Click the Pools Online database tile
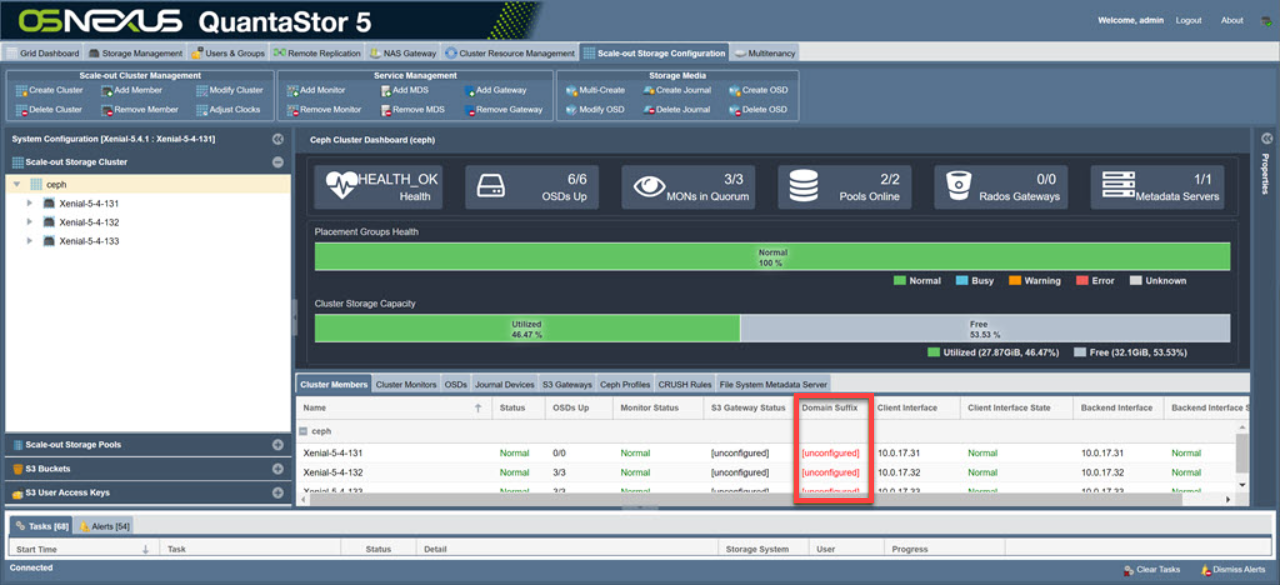The height and width of the screenshot is (585, 1280). click(843, 187)
